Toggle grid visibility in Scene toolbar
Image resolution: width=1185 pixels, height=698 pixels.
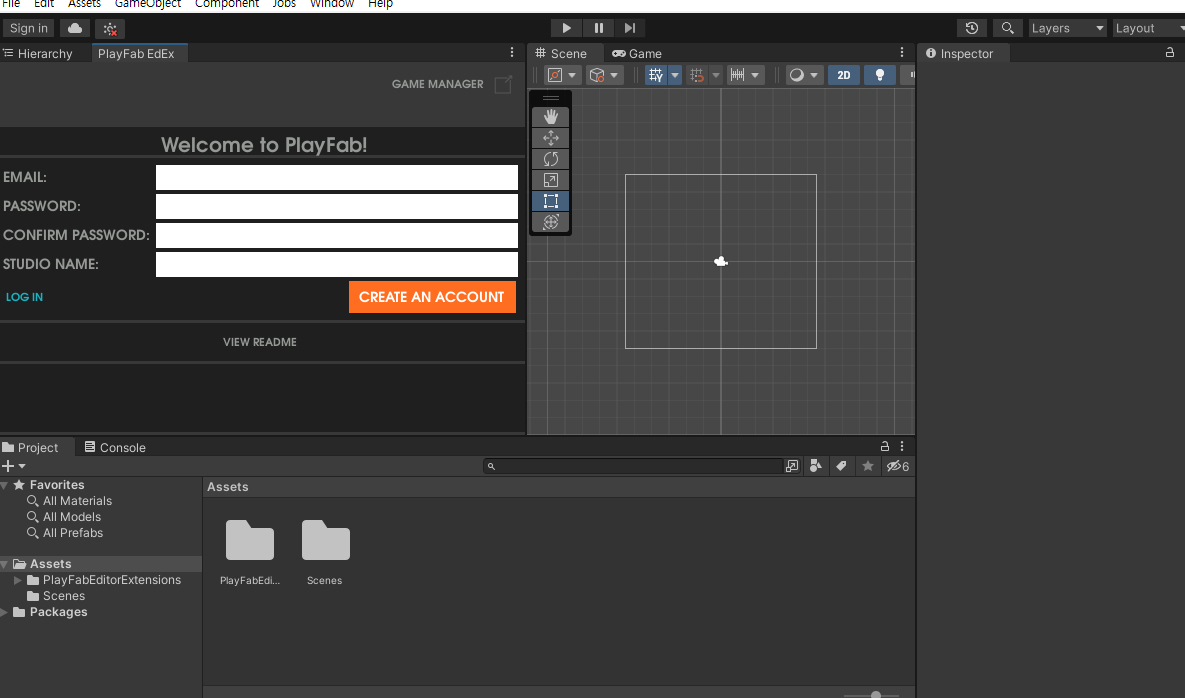655,75
